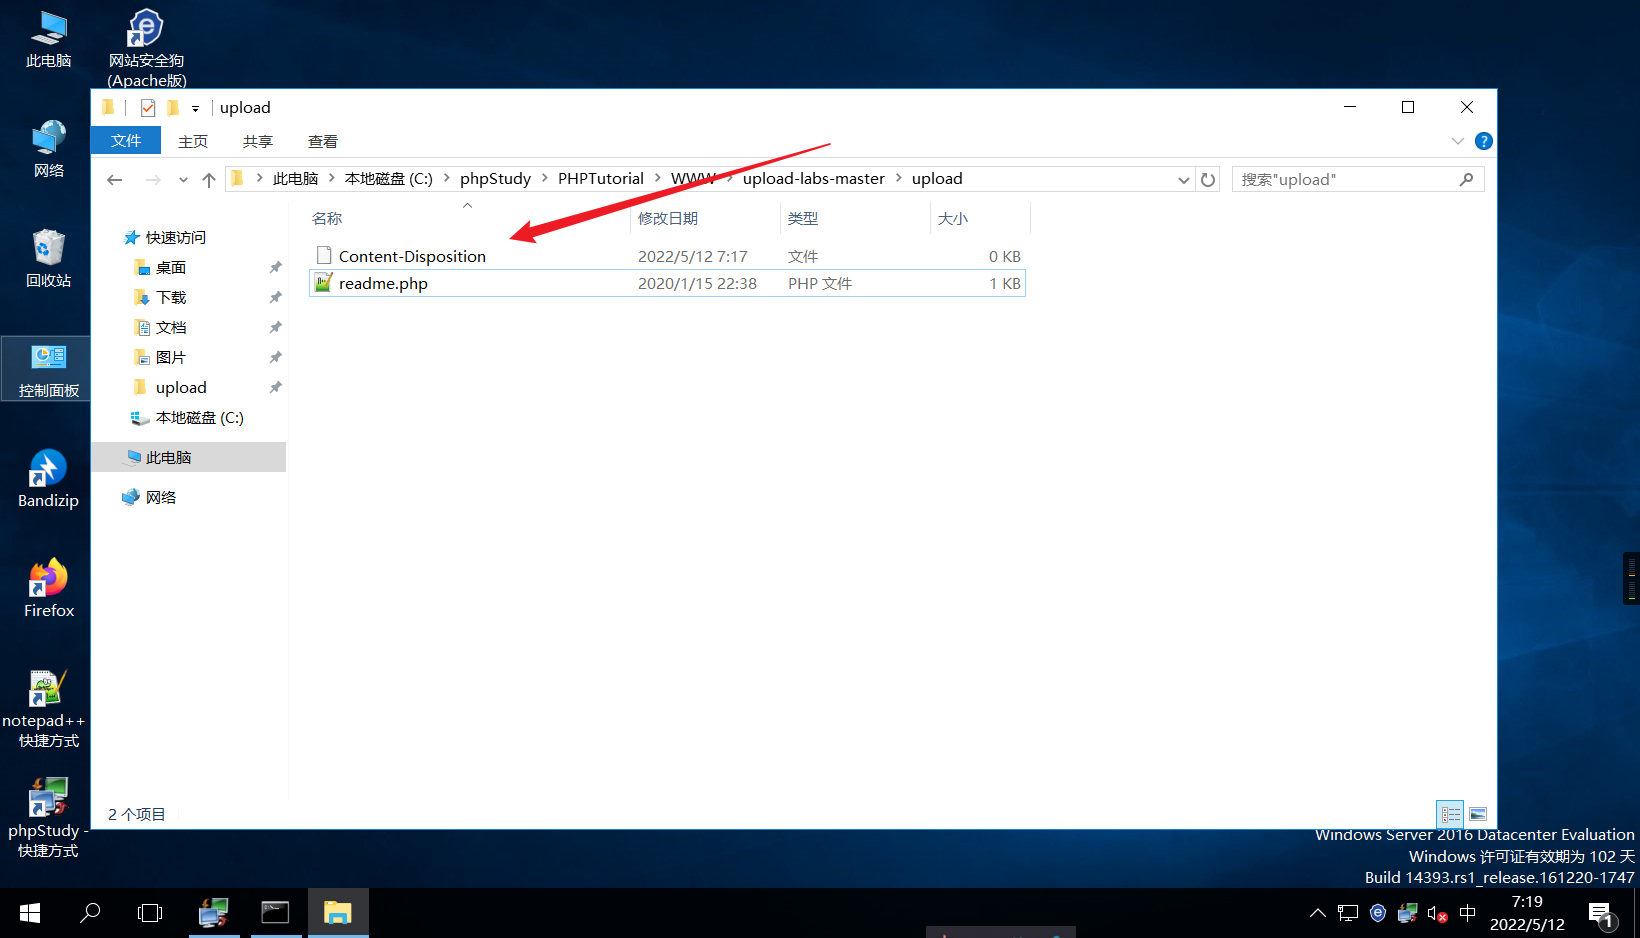
Task: Sort files by the 名称 column
Action: click(468, 218)
